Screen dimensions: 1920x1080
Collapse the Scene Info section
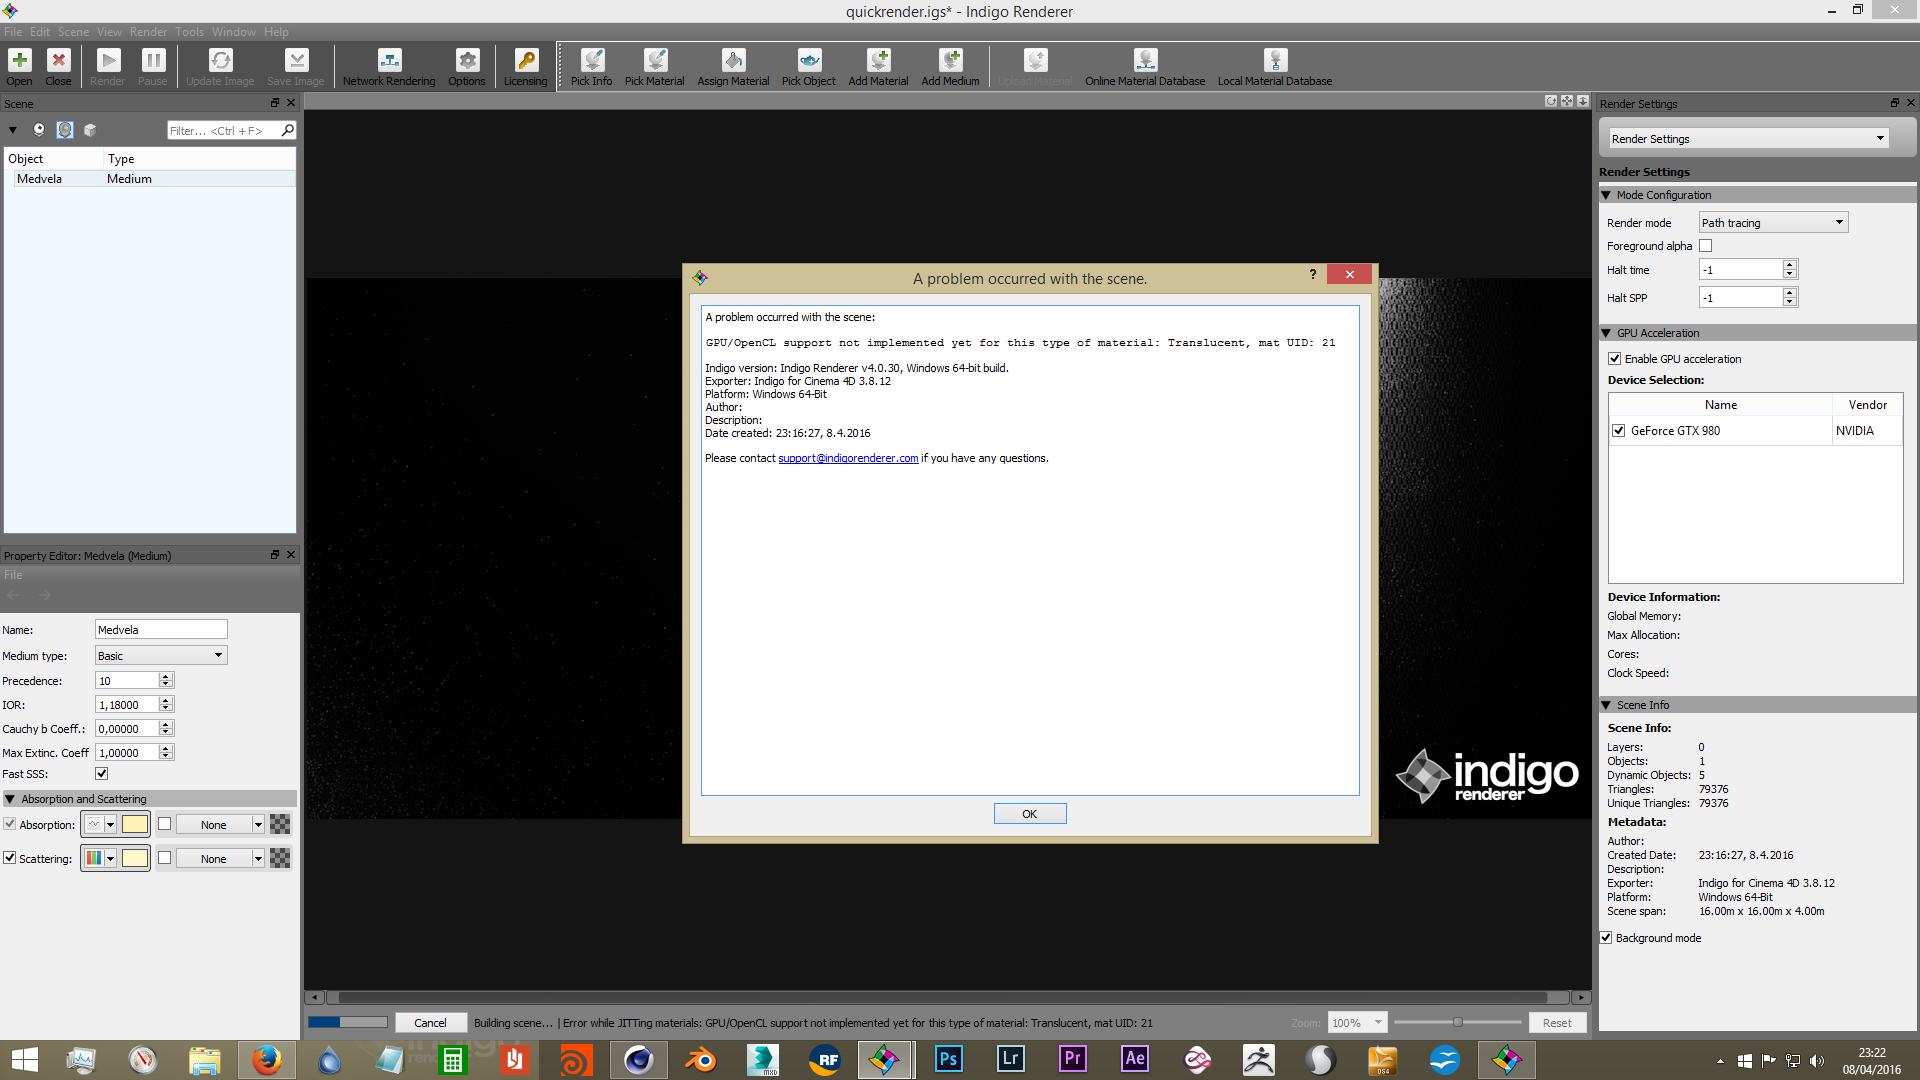[1606, 705]
